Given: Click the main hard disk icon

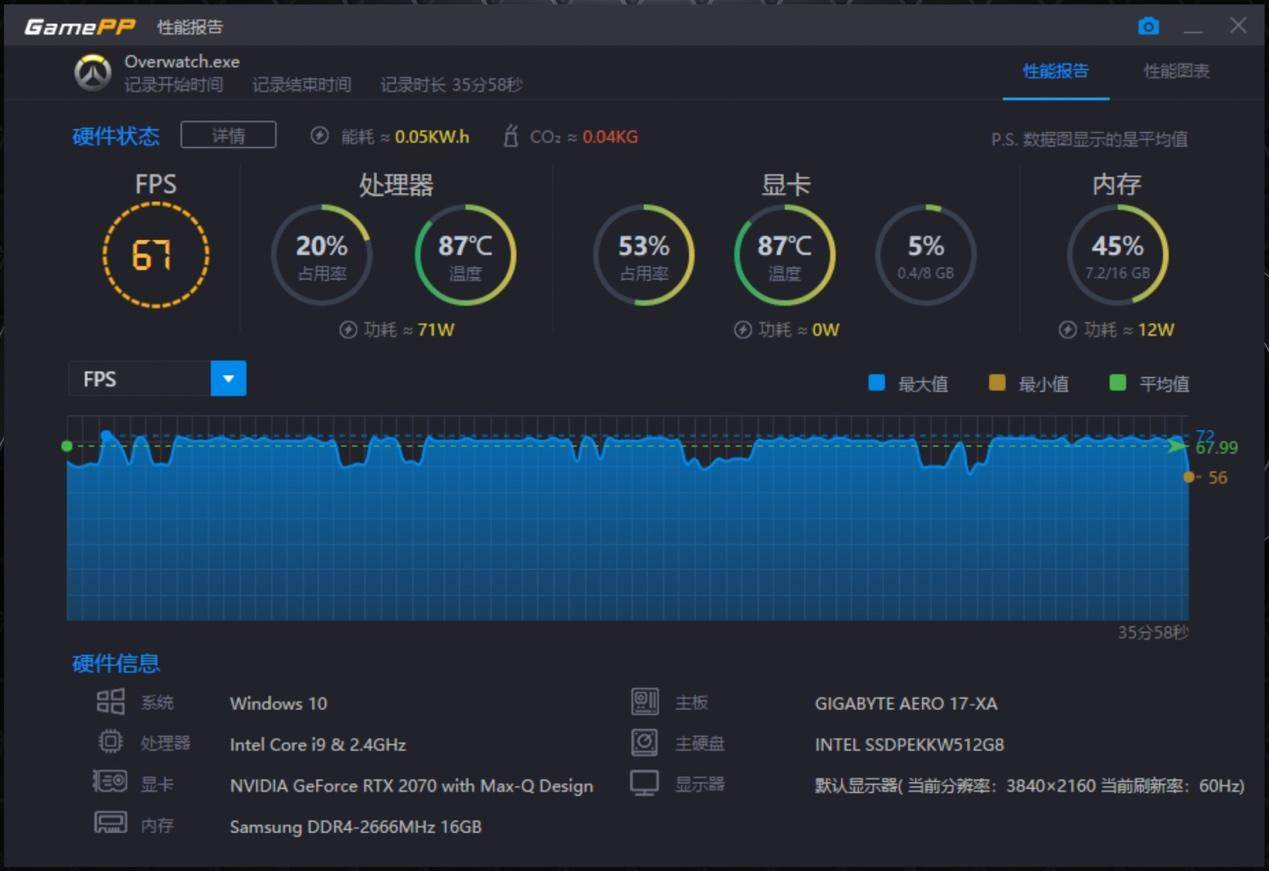Looking at the screenshot, I should pyautogui.click(x=645, y=742).
